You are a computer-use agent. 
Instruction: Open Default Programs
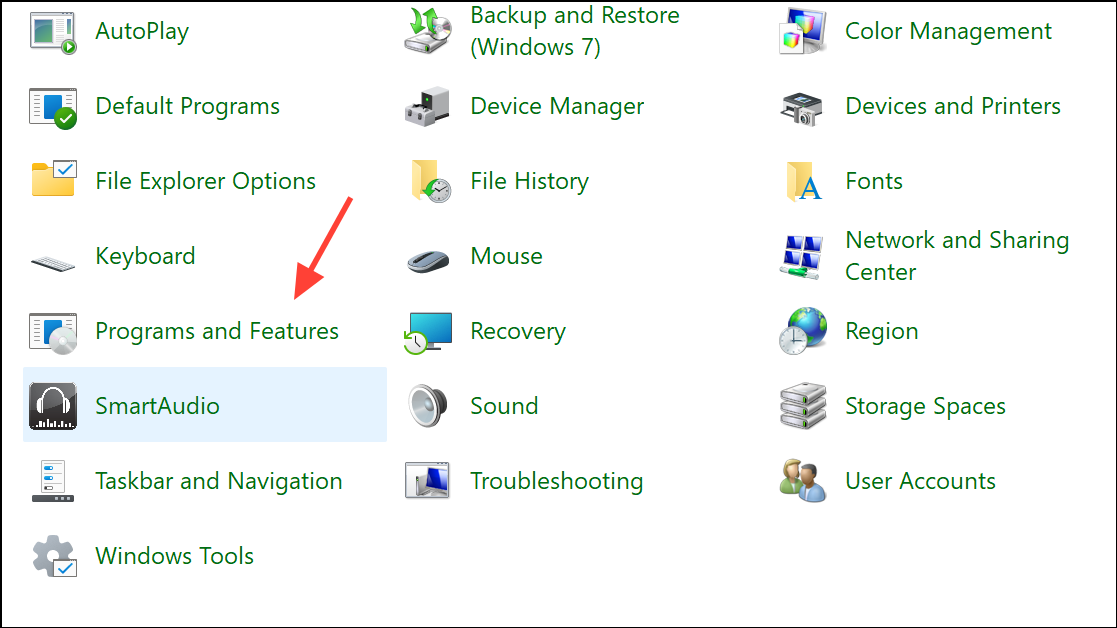pyautogui.click(x=186, y=106)
